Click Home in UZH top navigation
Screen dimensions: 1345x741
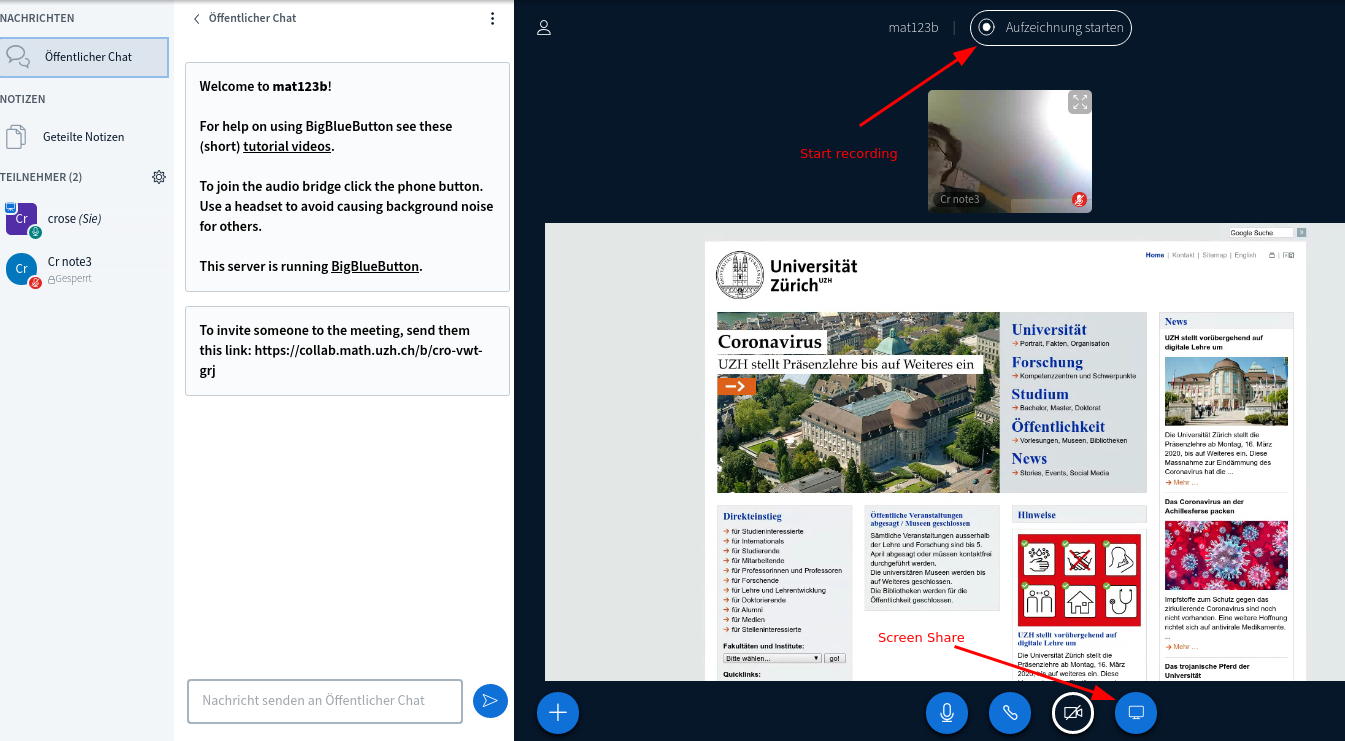pos(1155,255)
